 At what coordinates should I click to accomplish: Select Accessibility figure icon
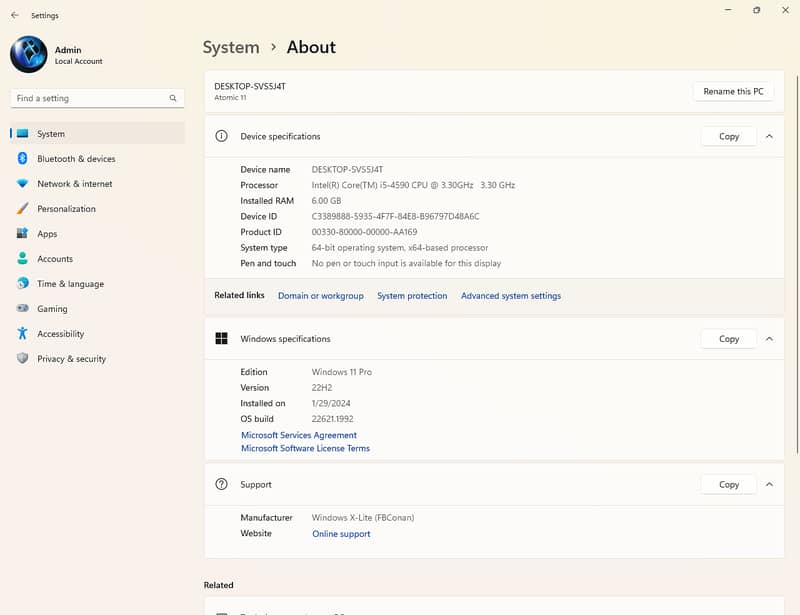(x=22, y=333)
